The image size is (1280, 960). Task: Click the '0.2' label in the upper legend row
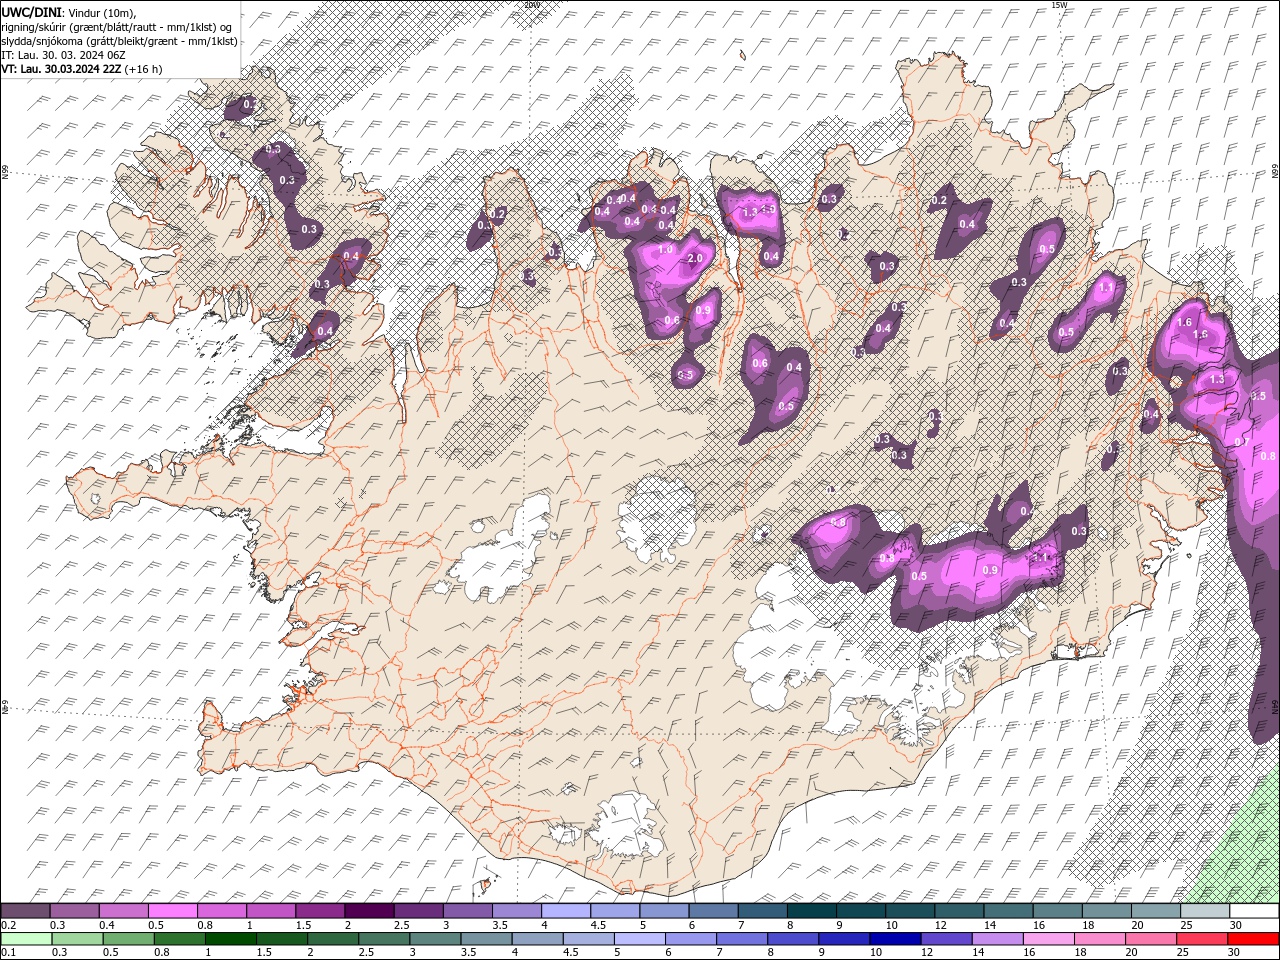(x=9, y=925)
